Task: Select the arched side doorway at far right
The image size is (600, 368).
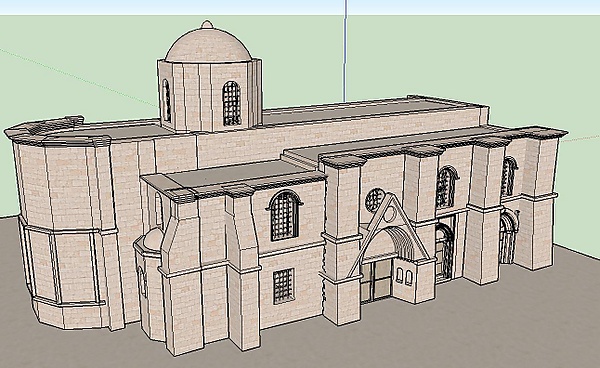Action: pyautogui.click(x=508, y=237)
